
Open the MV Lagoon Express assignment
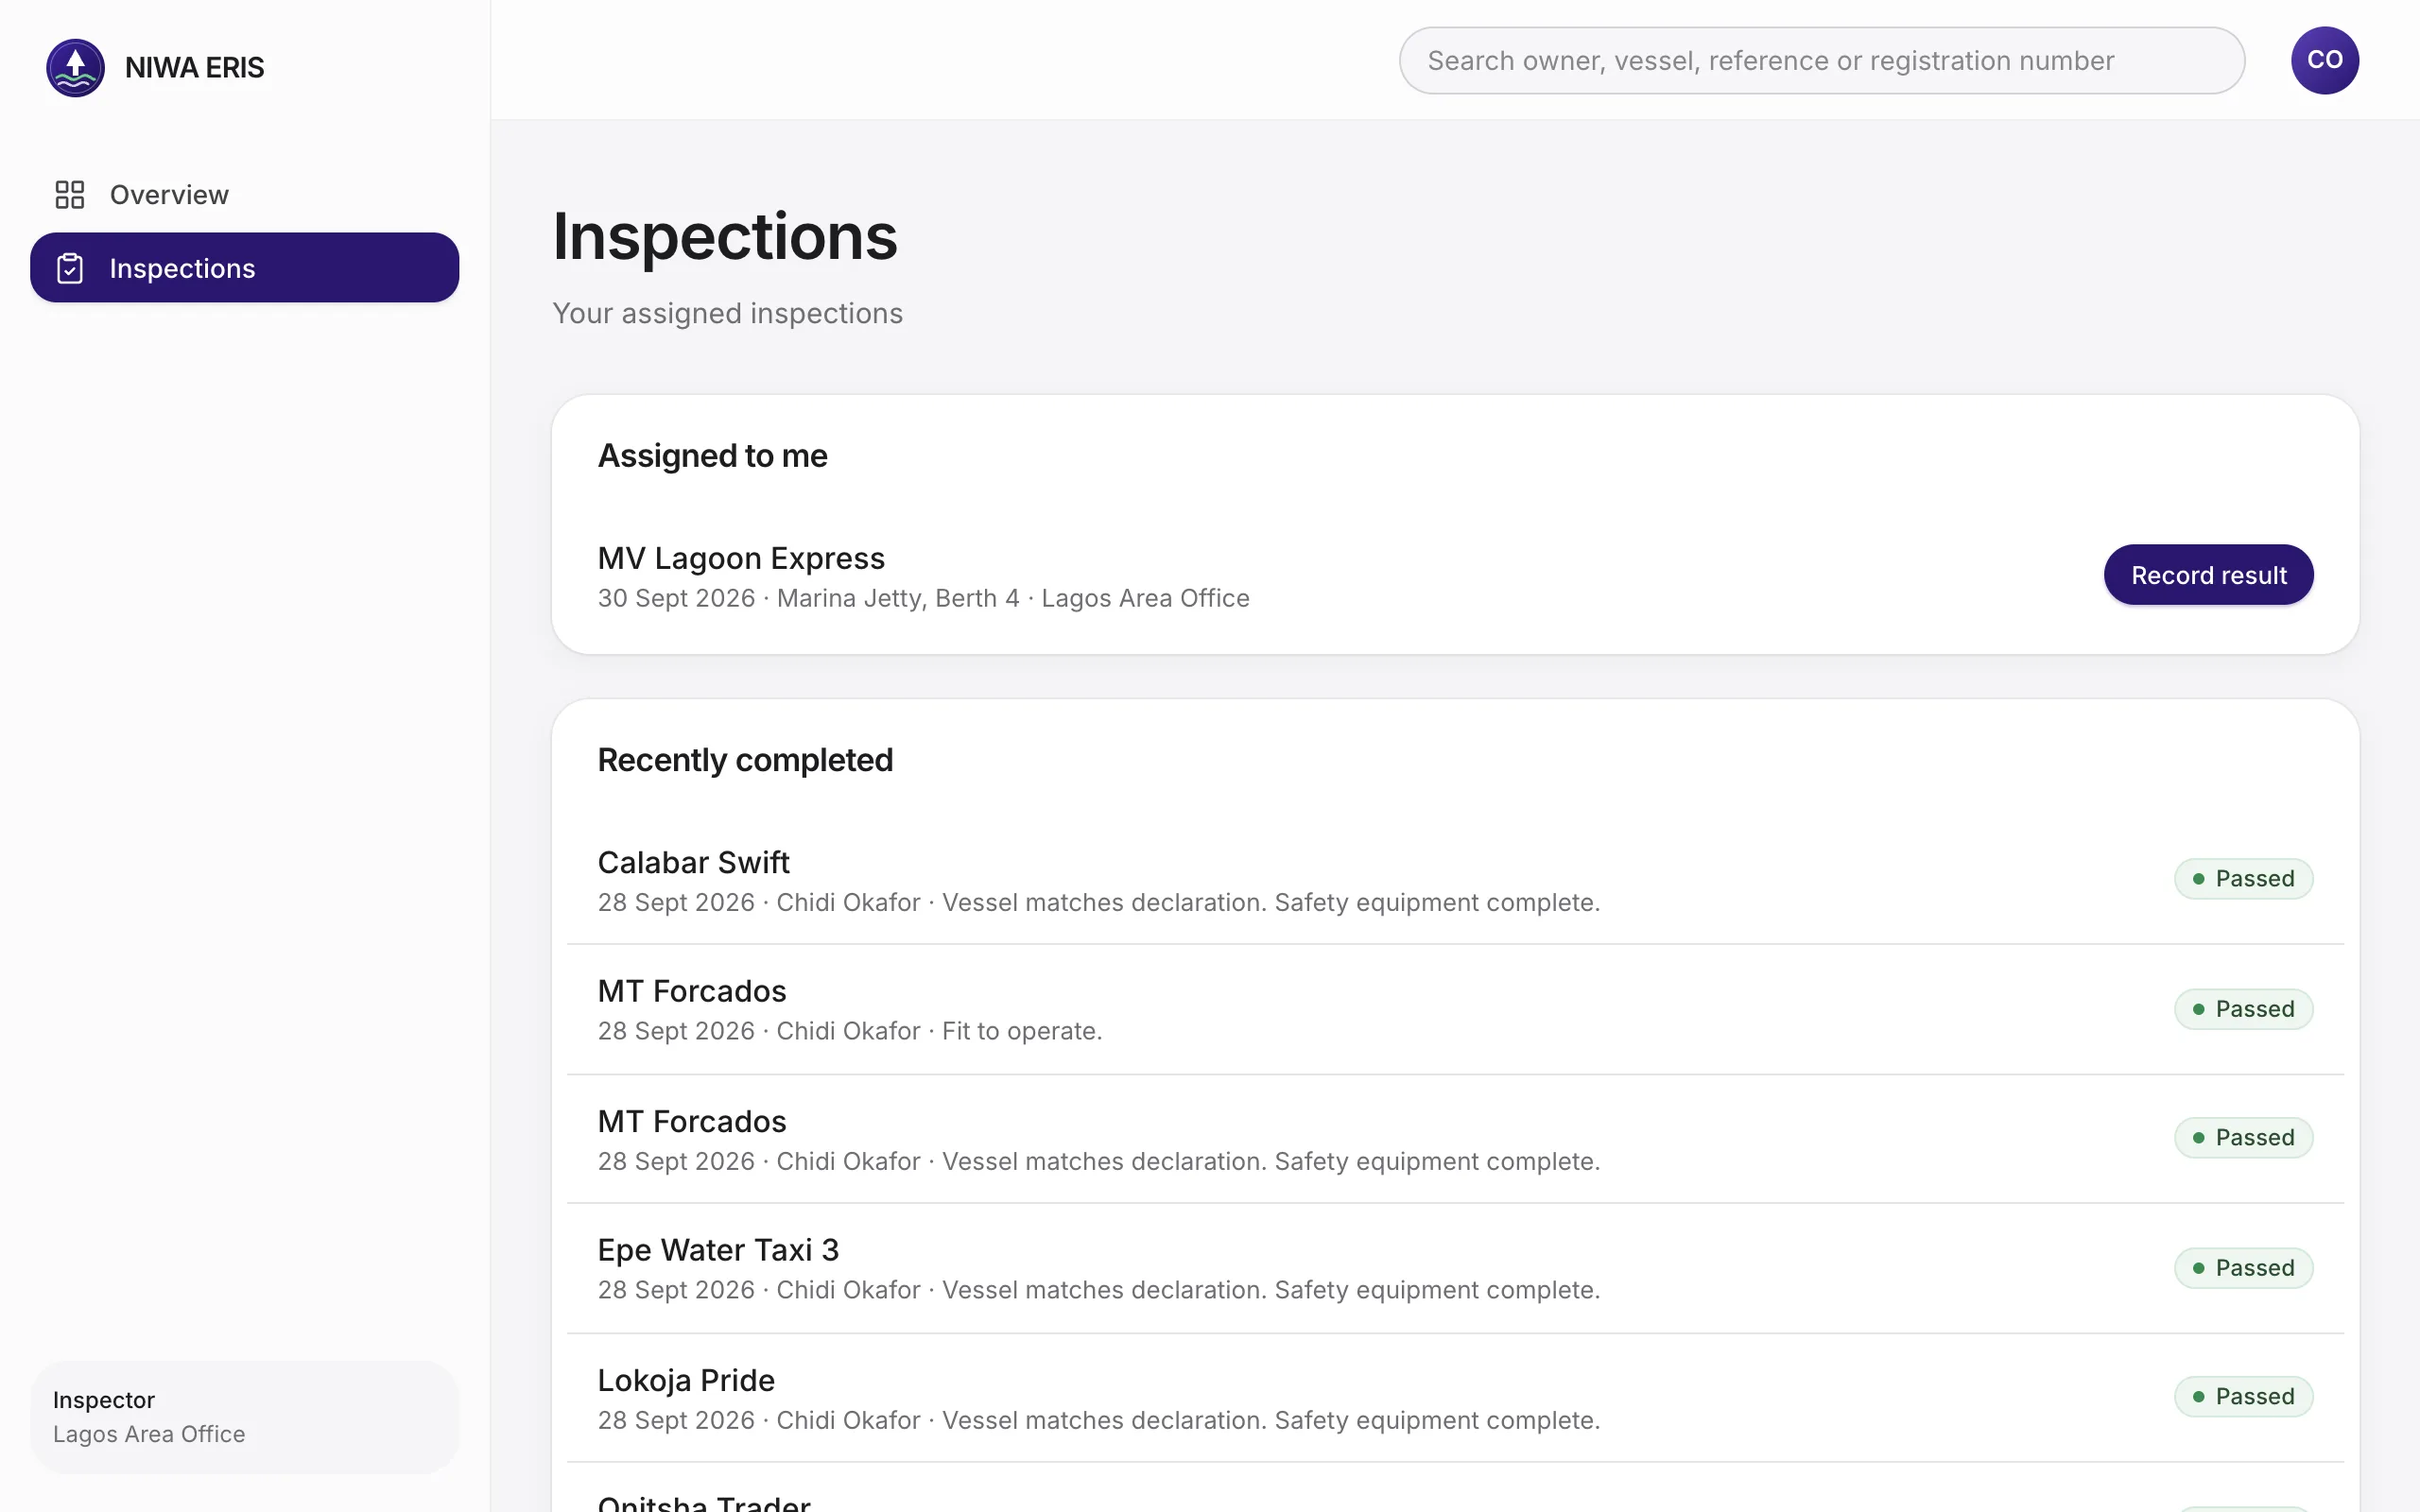(x=1455, y=575)
